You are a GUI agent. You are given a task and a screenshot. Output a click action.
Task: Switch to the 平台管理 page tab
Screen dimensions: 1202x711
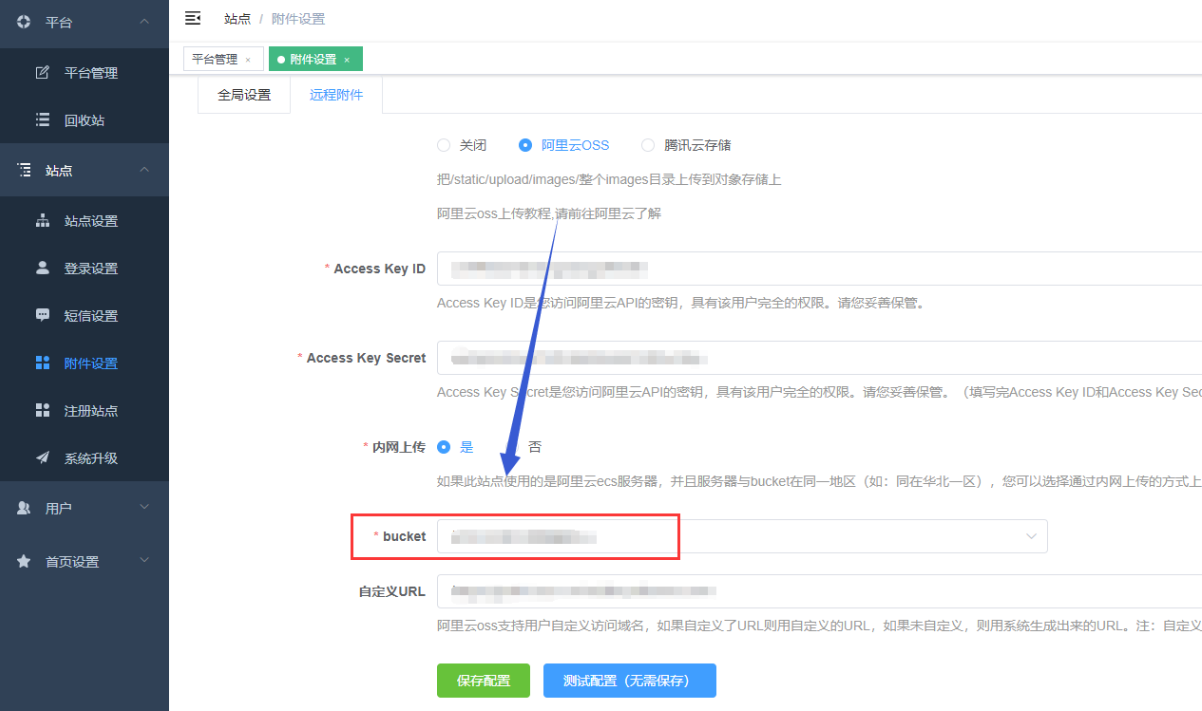[x=214, y=60]
